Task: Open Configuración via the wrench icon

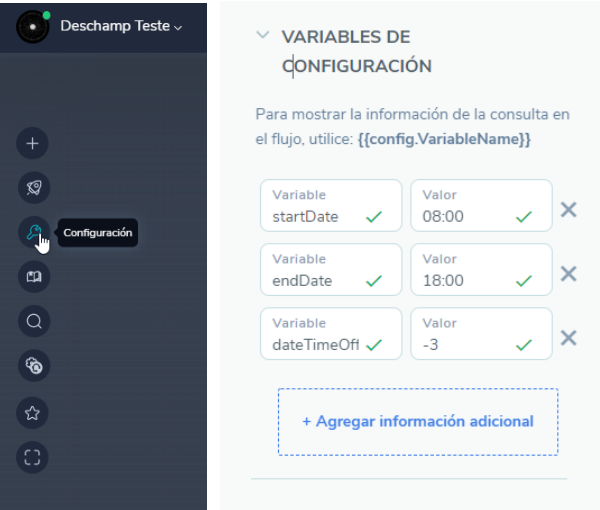Action: (33, 233)
